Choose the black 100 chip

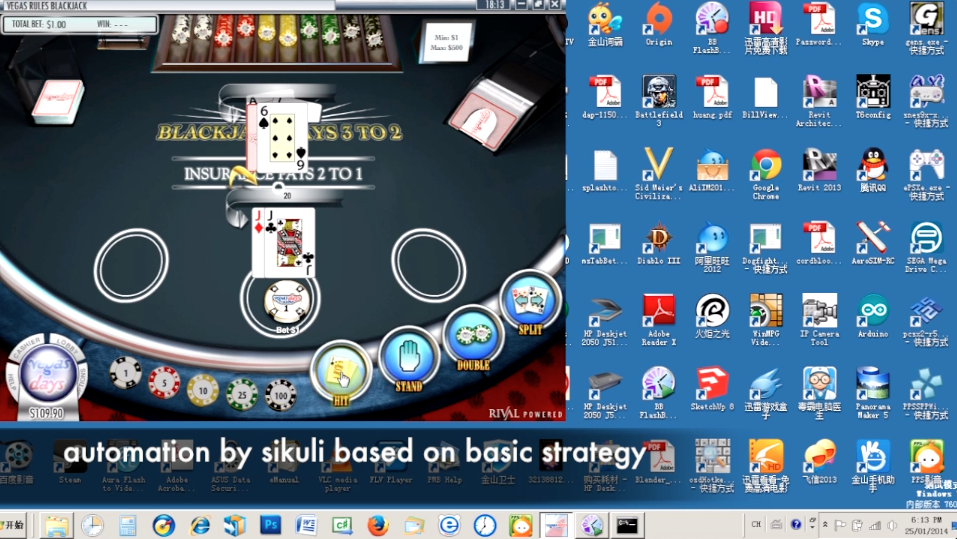click(x=281, y=396)
